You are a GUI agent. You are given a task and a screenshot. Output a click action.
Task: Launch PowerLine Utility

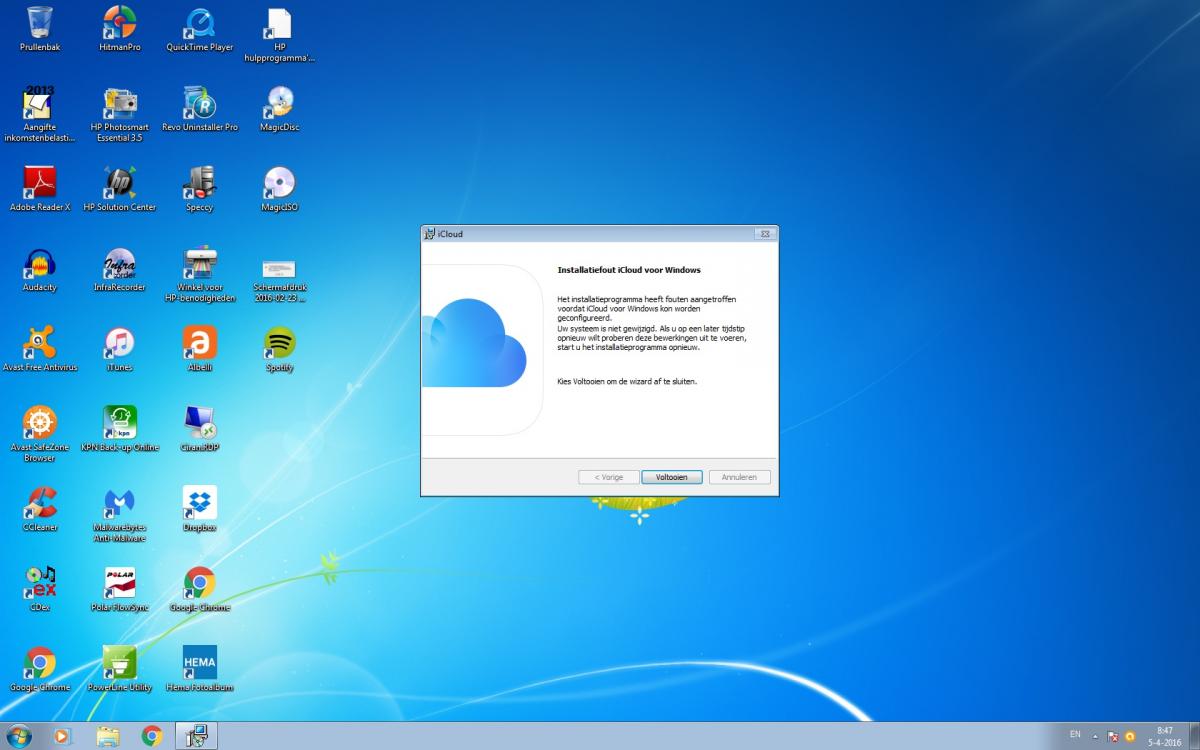120,669
